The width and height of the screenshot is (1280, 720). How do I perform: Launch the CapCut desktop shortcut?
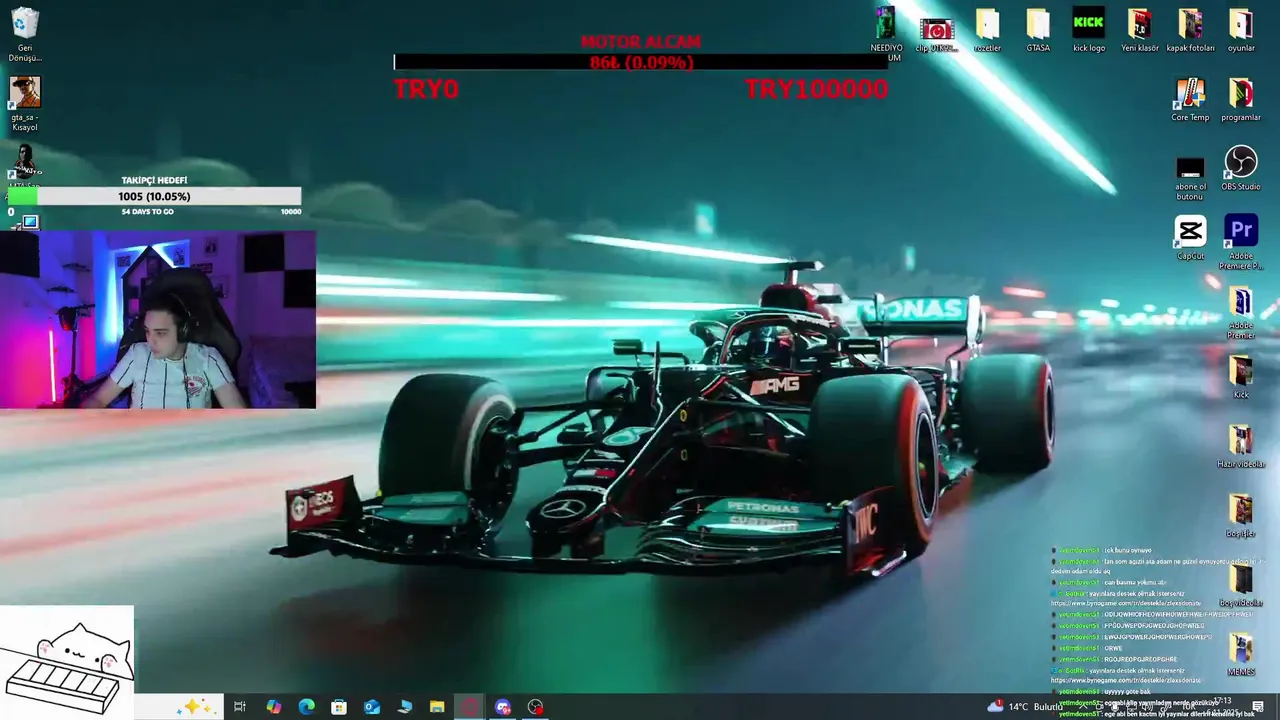tap(1190, 239)
